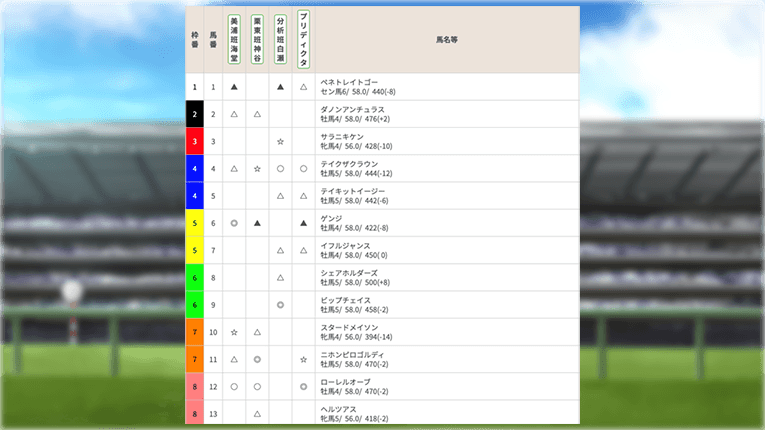Open the プリディクタ predictor header

pos(303,39)
